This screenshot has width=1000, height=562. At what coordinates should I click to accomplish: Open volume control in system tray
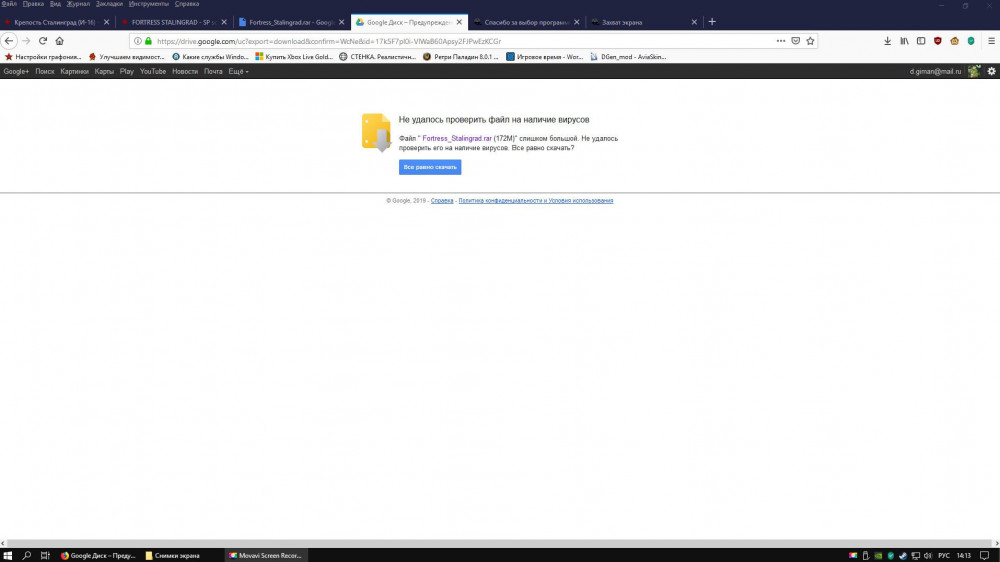pos(928,556)
